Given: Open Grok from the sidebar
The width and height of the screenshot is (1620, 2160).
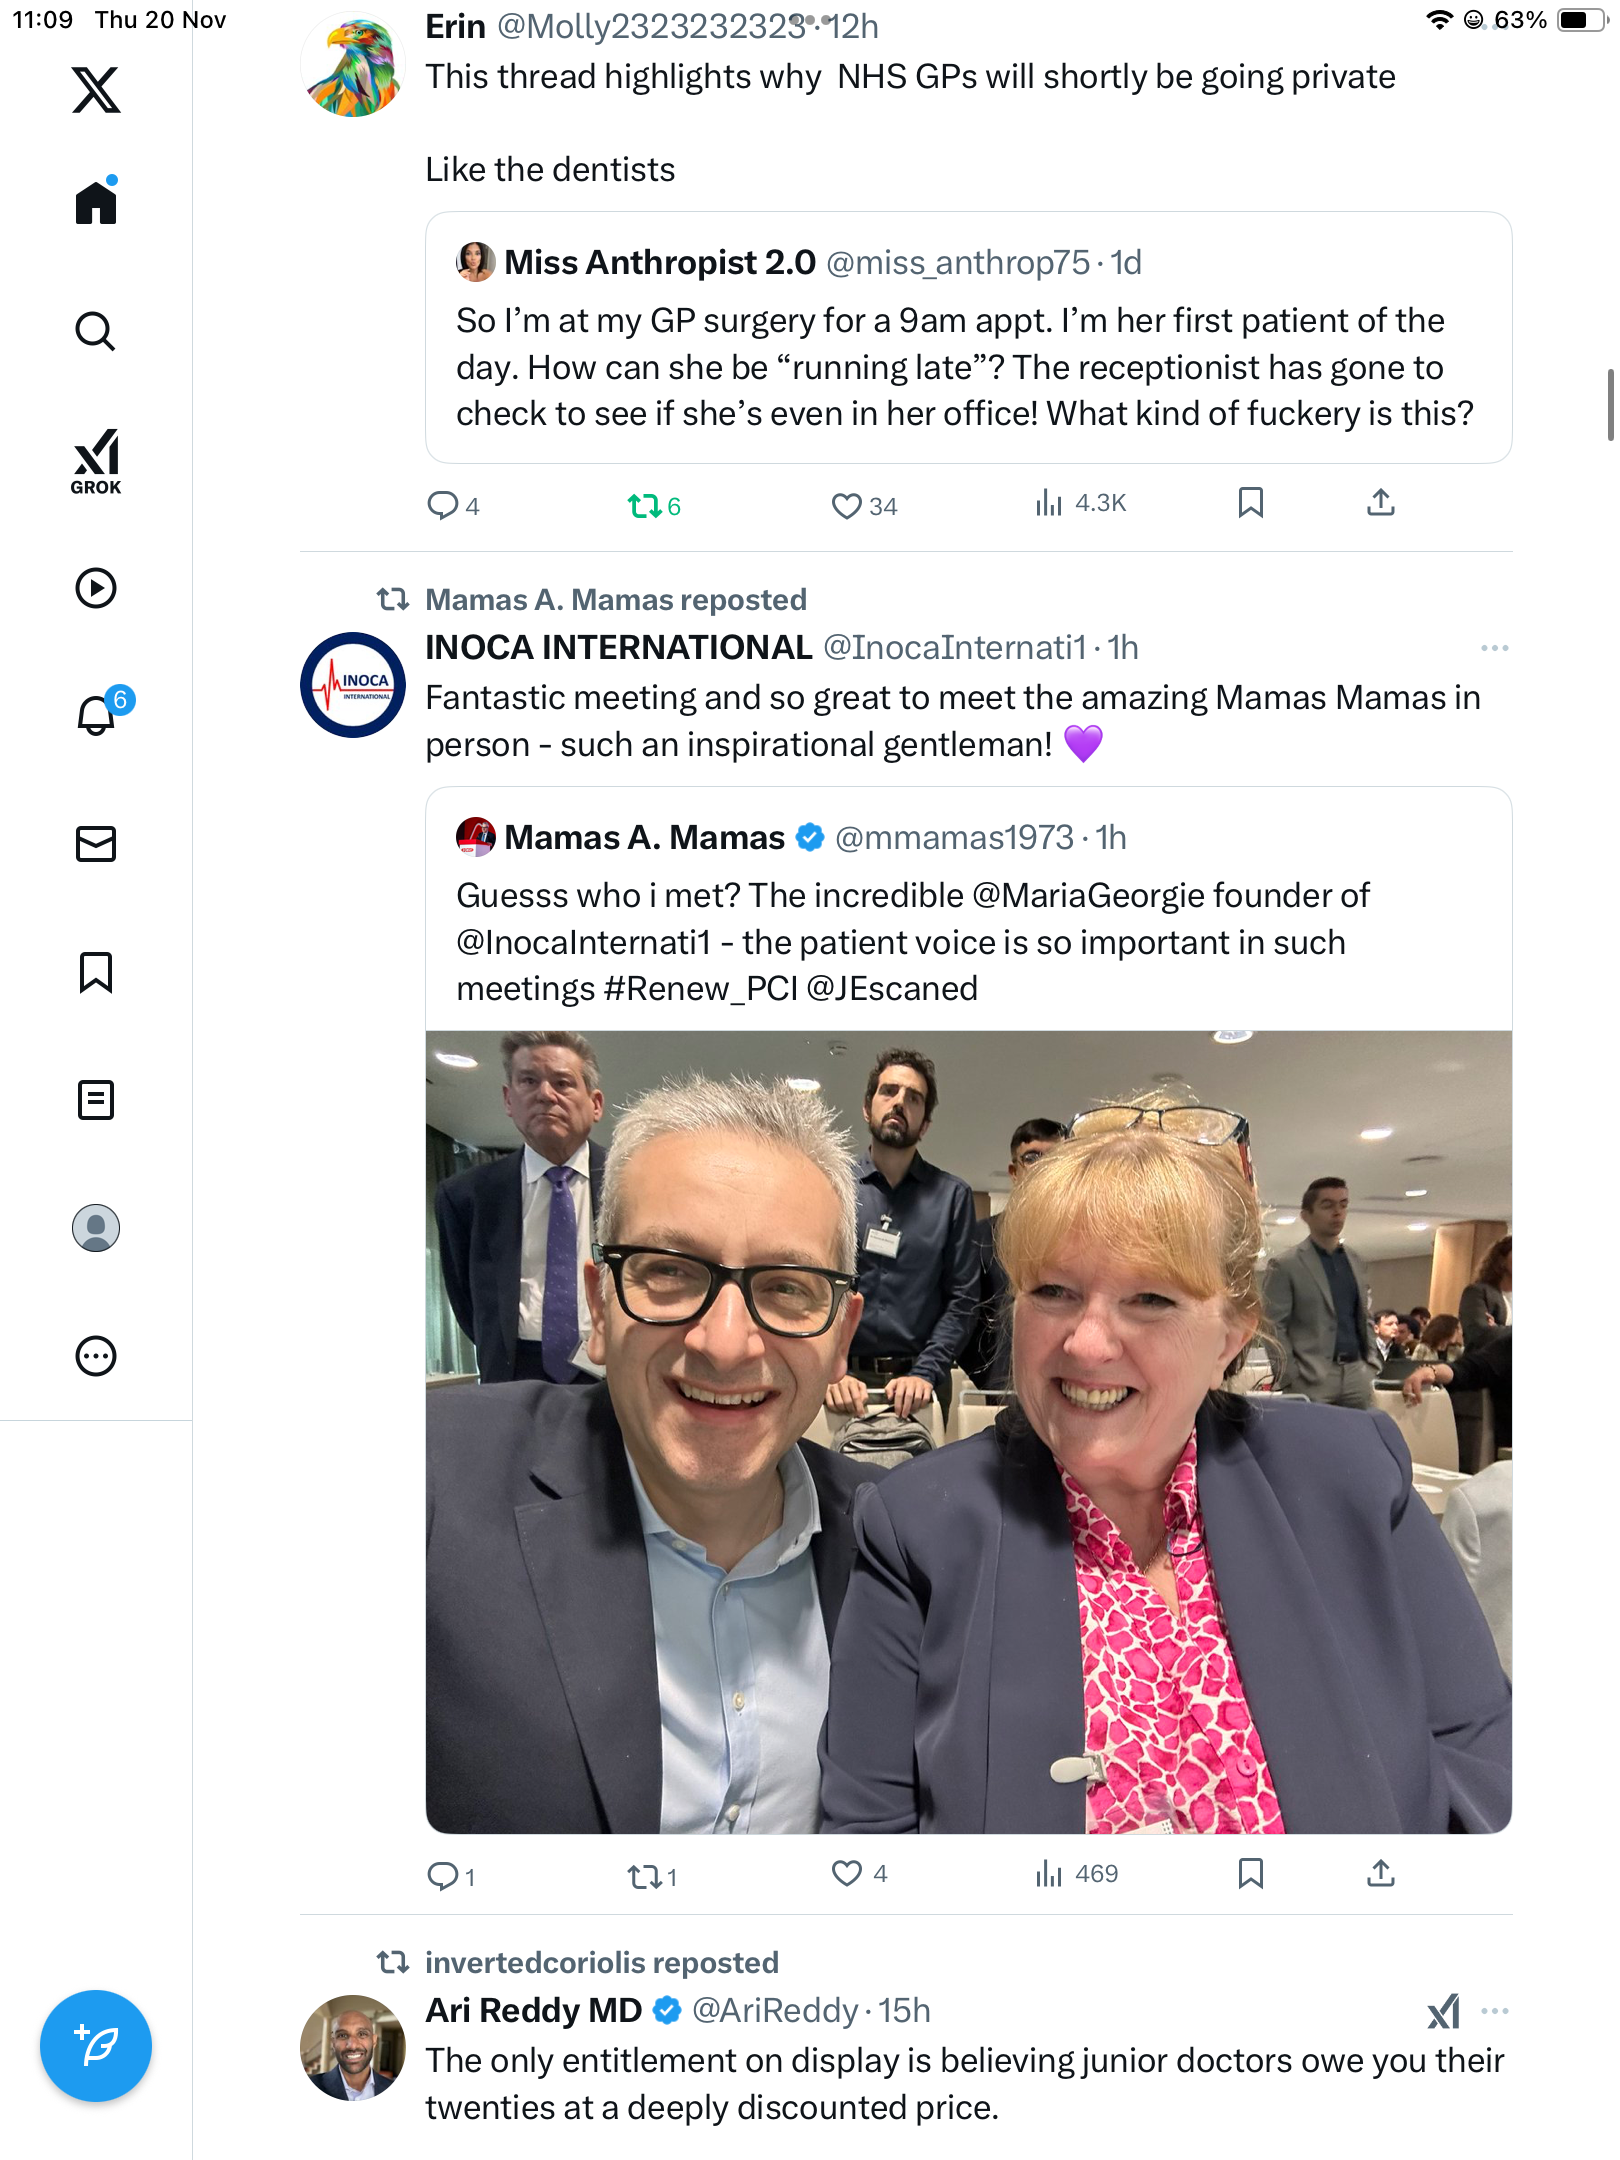Looking at the screenshot, I should 96,461.
